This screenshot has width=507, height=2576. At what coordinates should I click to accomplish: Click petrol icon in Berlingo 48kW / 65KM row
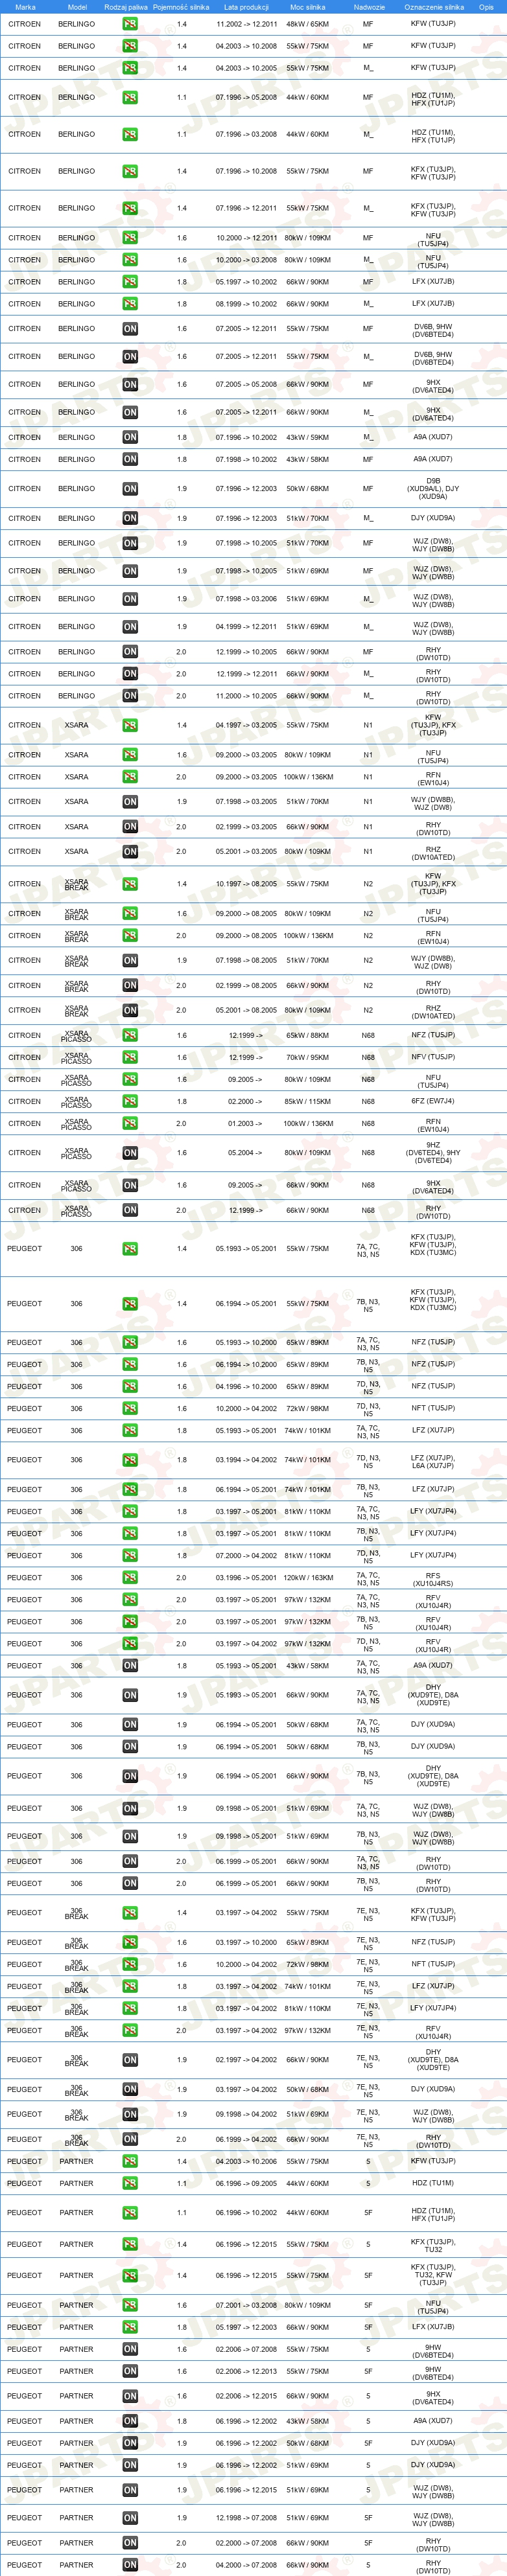(130, 24)
